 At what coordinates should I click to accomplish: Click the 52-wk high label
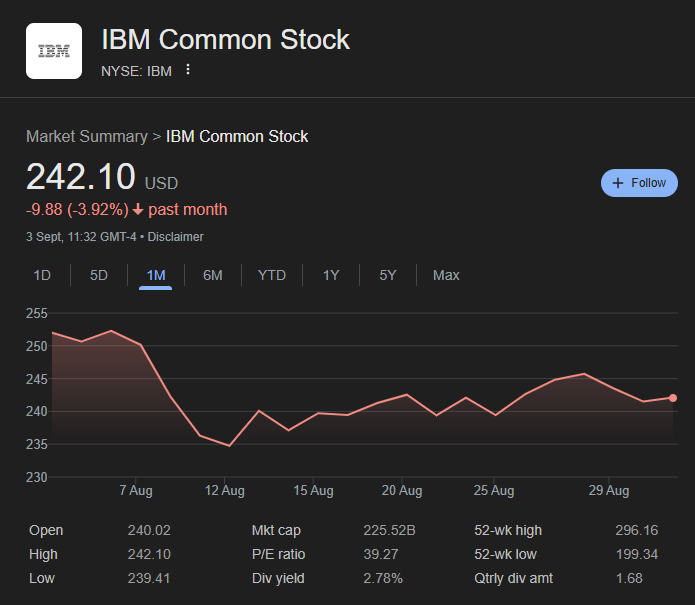[508, 531]
